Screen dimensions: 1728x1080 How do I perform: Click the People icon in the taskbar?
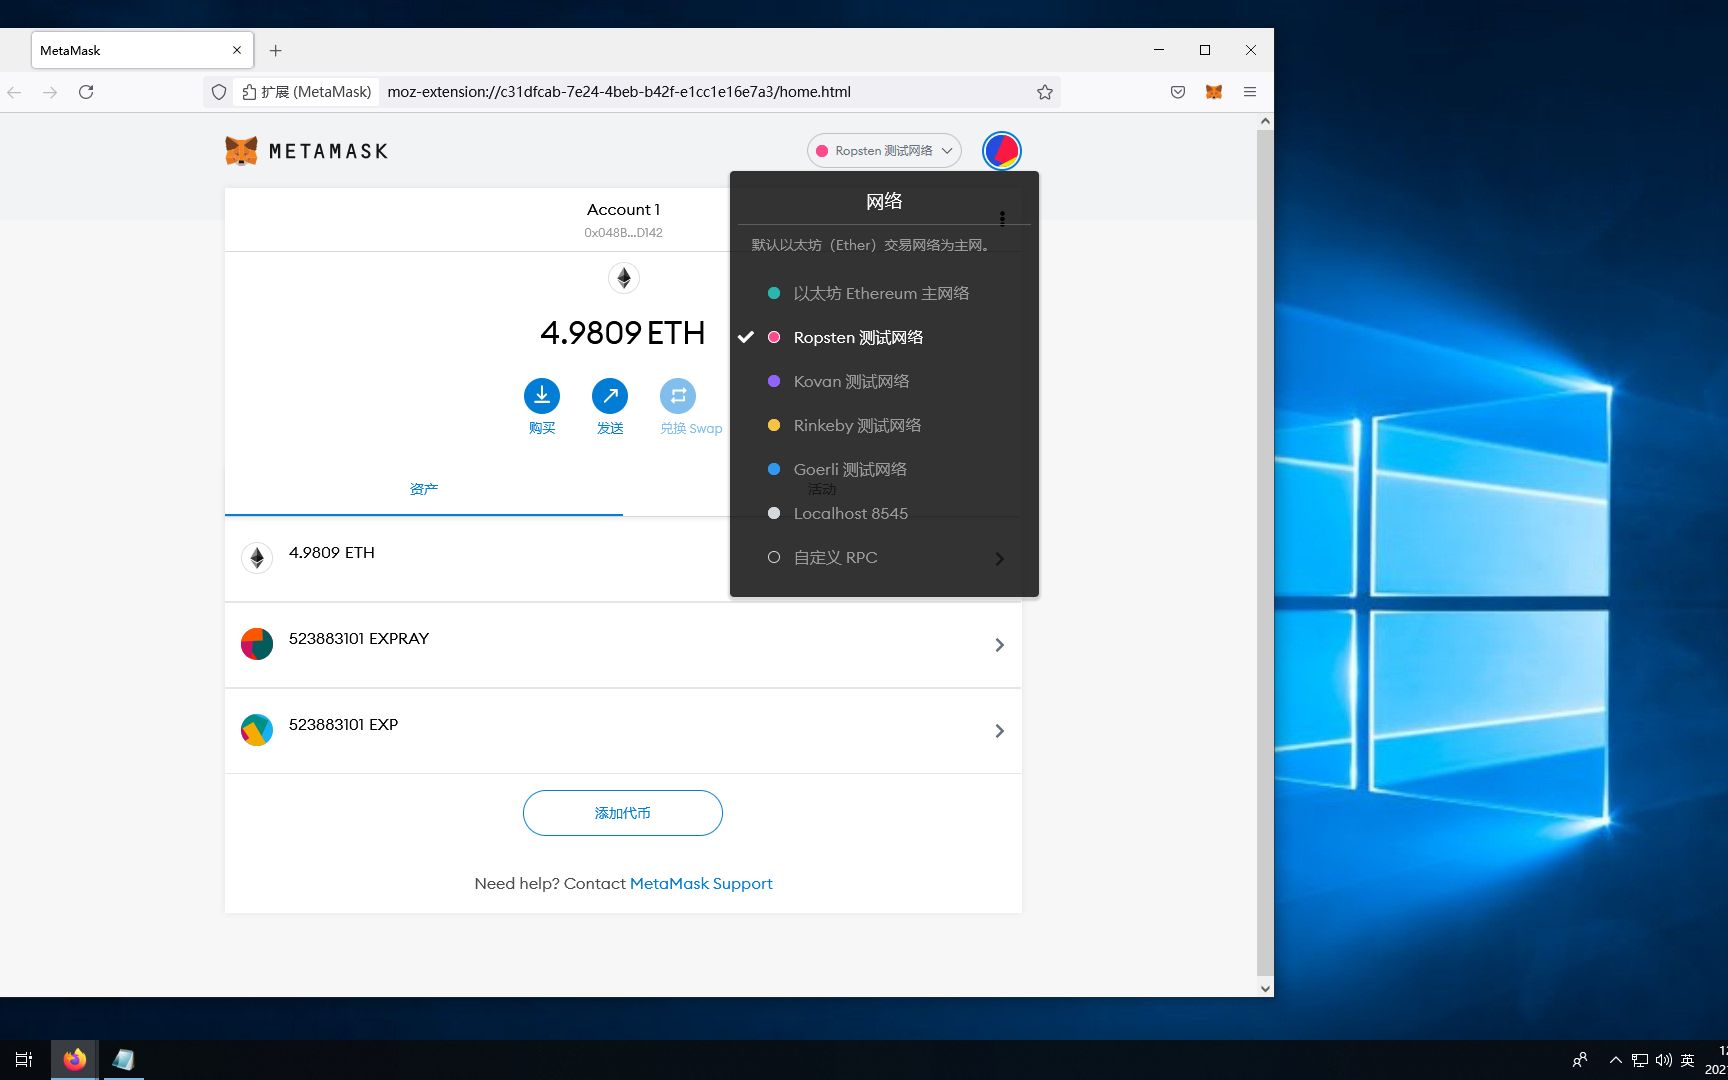pos(1580,1060)
